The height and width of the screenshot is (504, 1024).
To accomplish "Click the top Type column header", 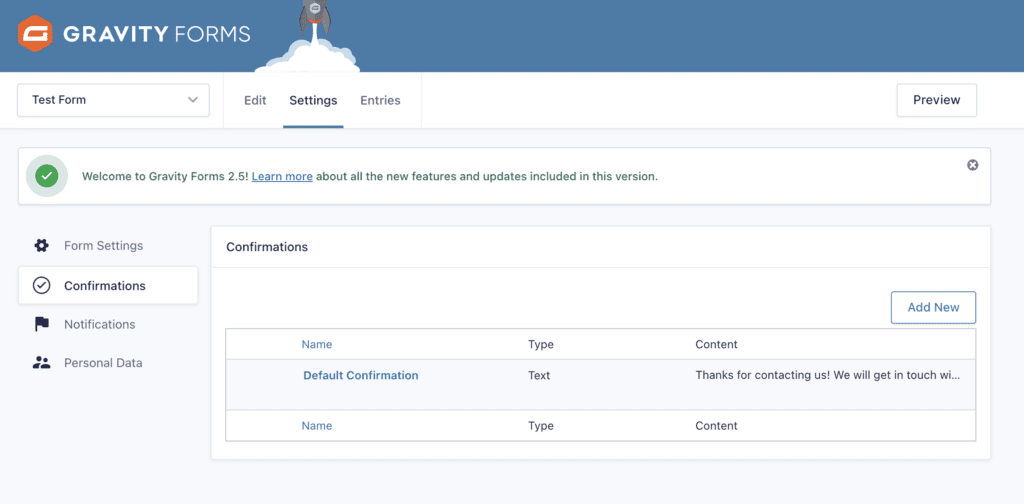I will click(x=541, y=344).
